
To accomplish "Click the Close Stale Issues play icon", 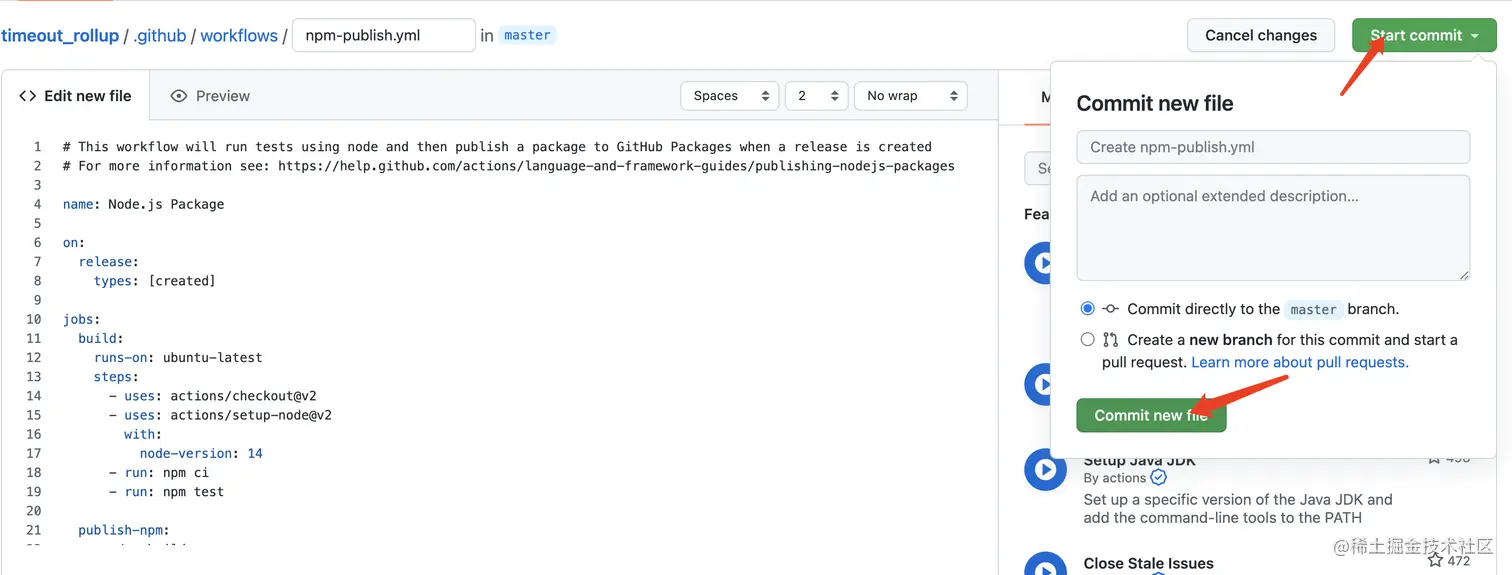I will coord(1045,565).
